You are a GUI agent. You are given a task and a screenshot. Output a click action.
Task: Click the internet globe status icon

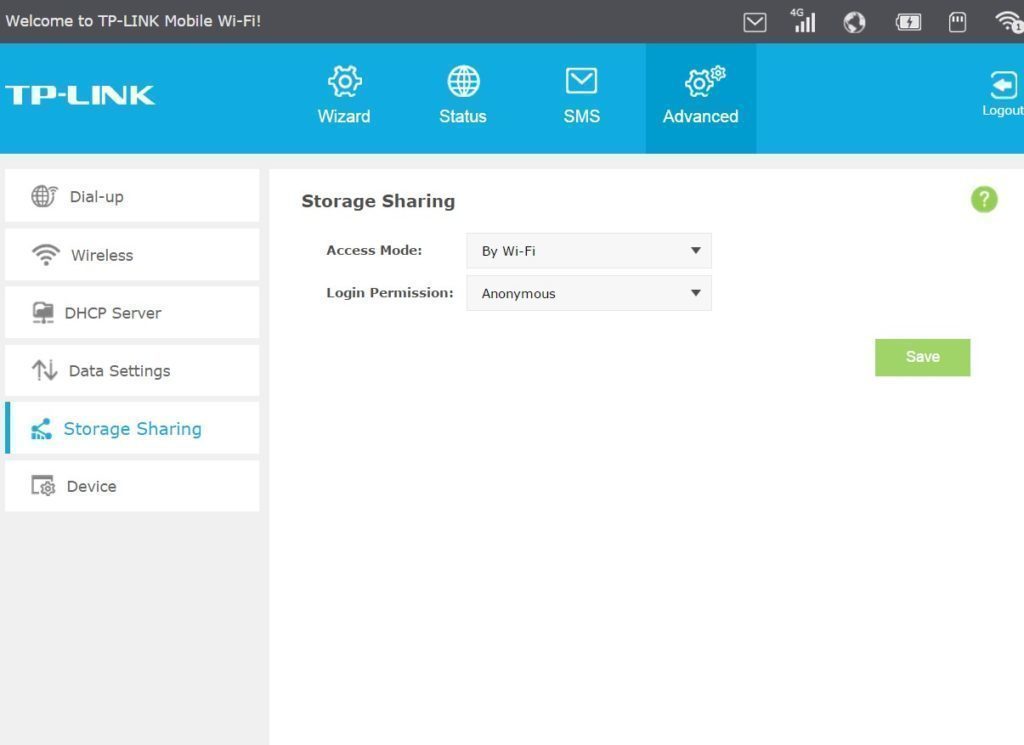tap(854, 22)
